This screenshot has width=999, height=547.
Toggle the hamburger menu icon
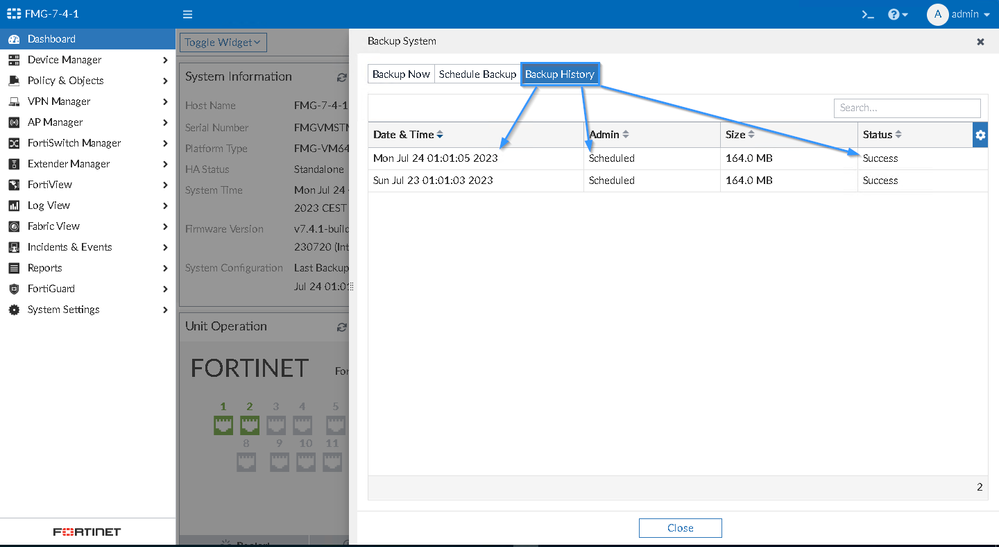pyautogui.click(x=187, y=14)
